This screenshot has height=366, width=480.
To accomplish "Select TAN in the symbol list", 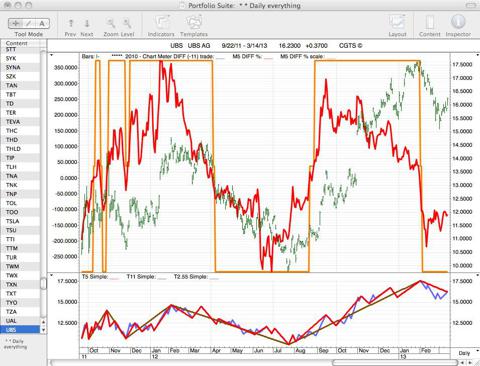I will click(20, 85).
